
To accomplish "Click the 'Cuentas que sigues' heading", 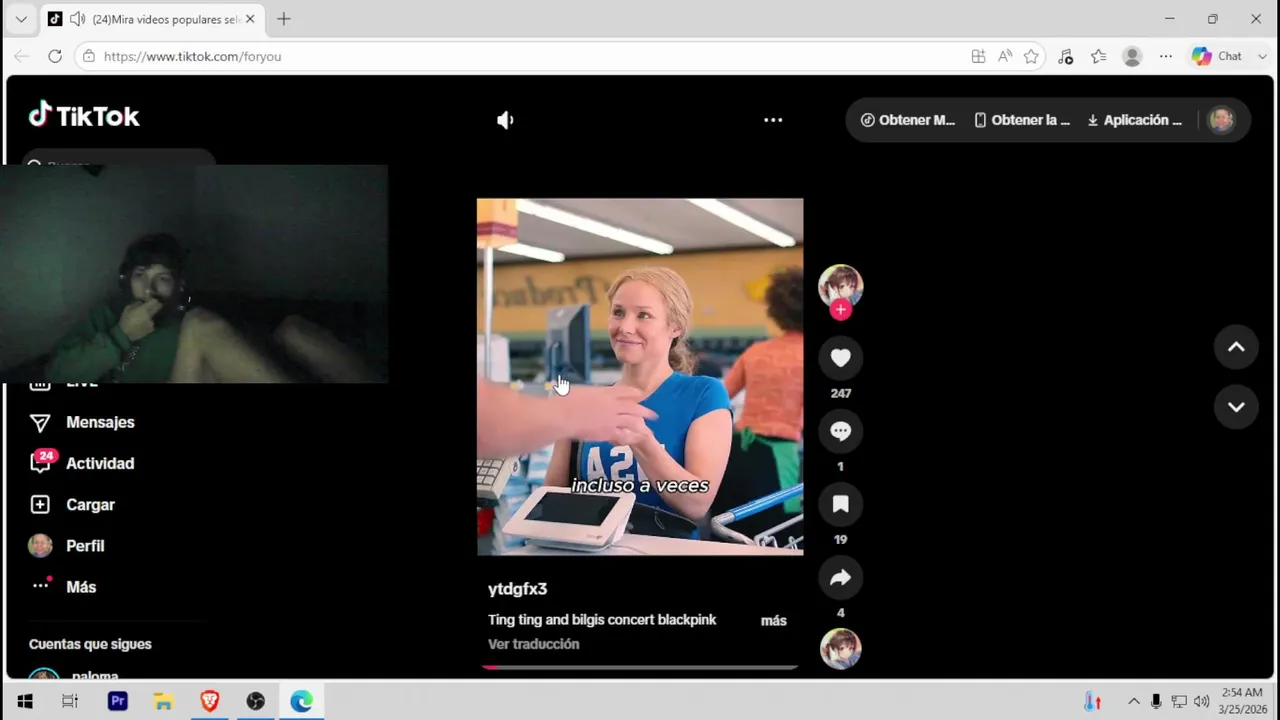I will click(x=90, y=644).
